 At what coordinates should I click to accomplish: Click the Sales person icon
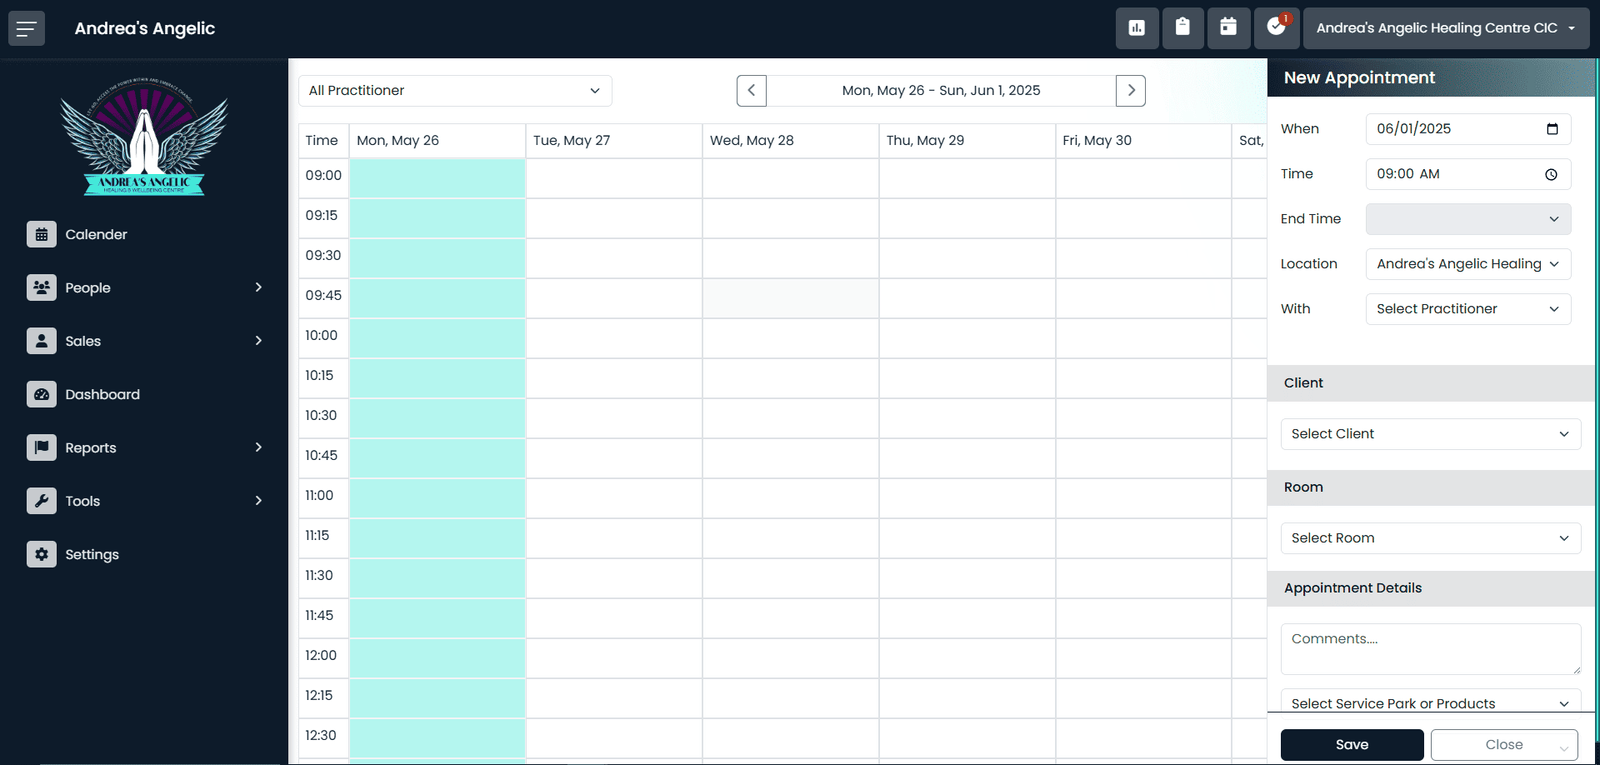[41, 341]
